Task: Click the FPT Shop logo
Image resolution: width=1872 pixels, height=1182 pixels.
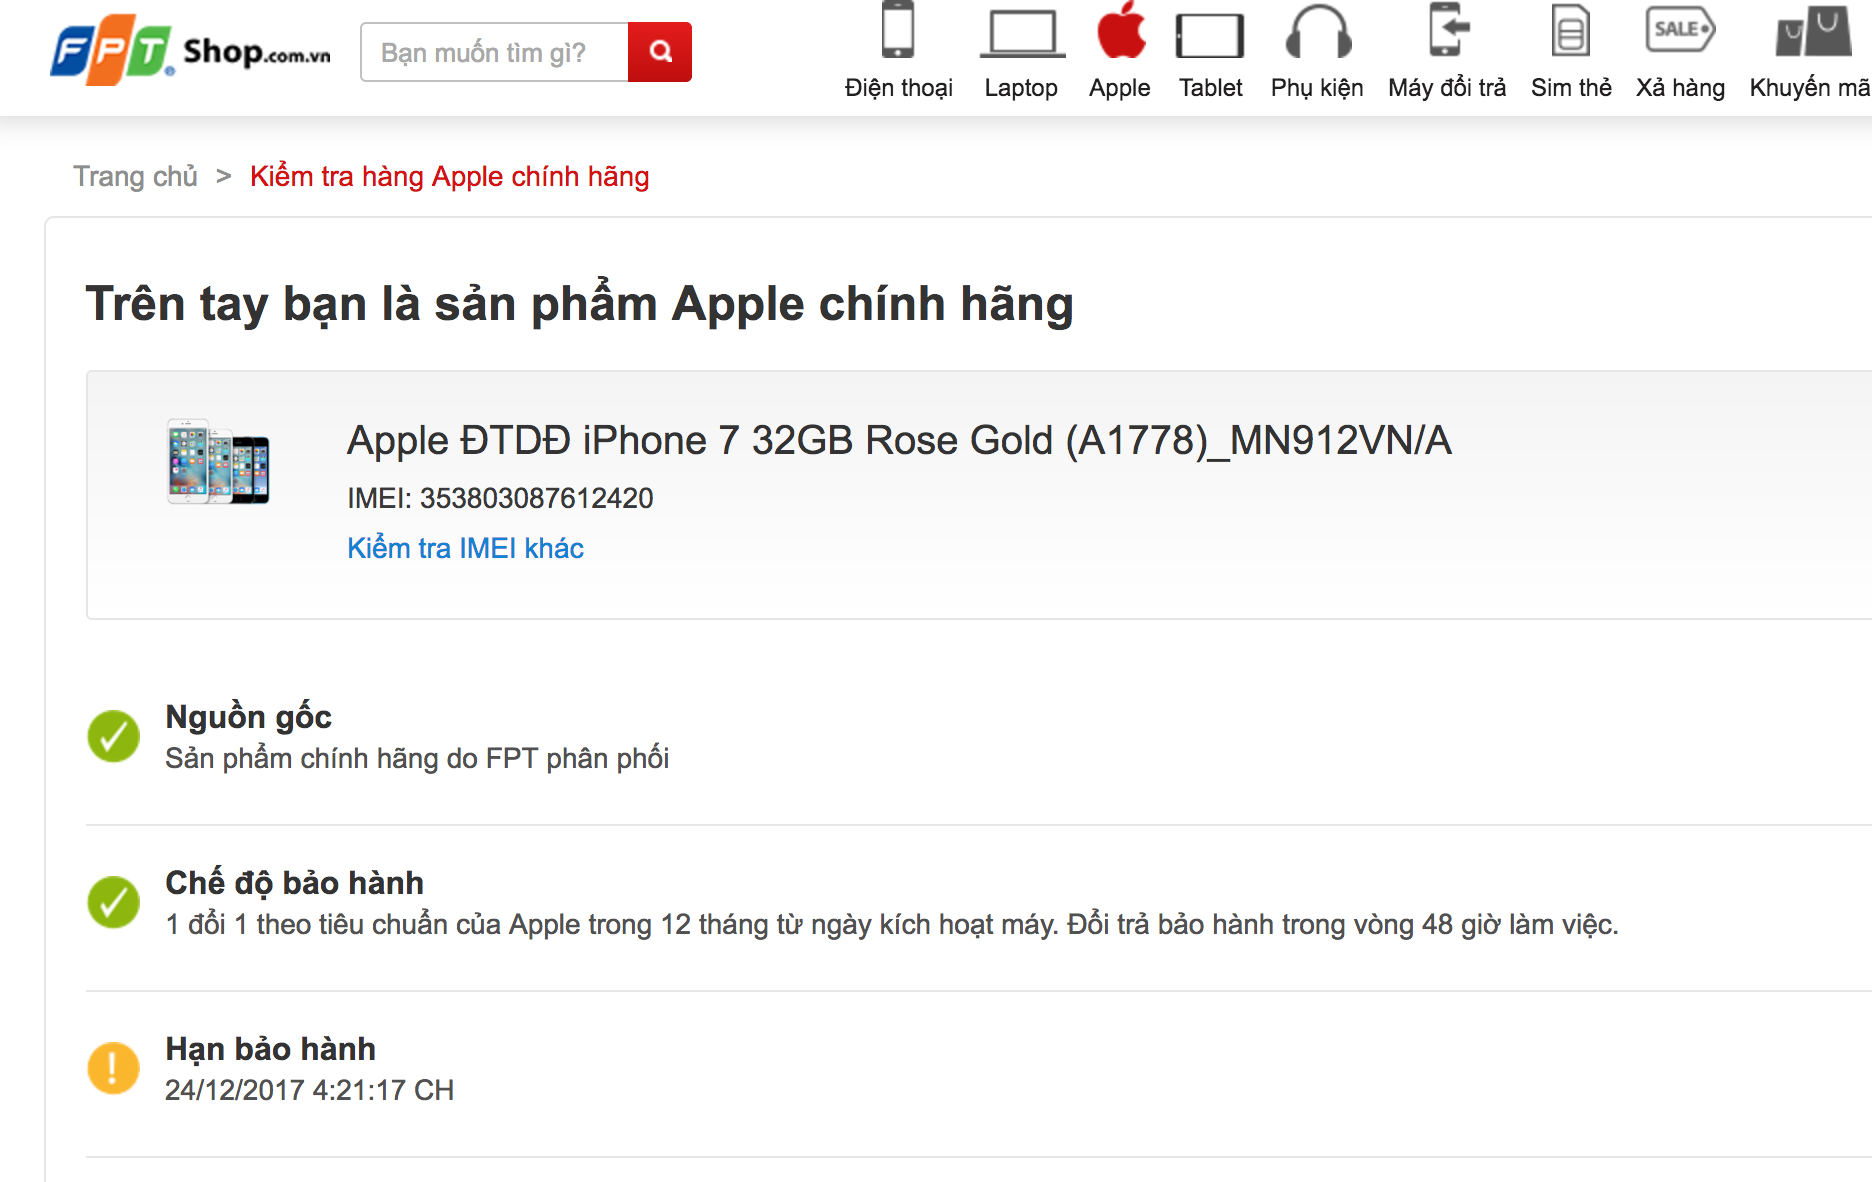Action: click(190, 50)
